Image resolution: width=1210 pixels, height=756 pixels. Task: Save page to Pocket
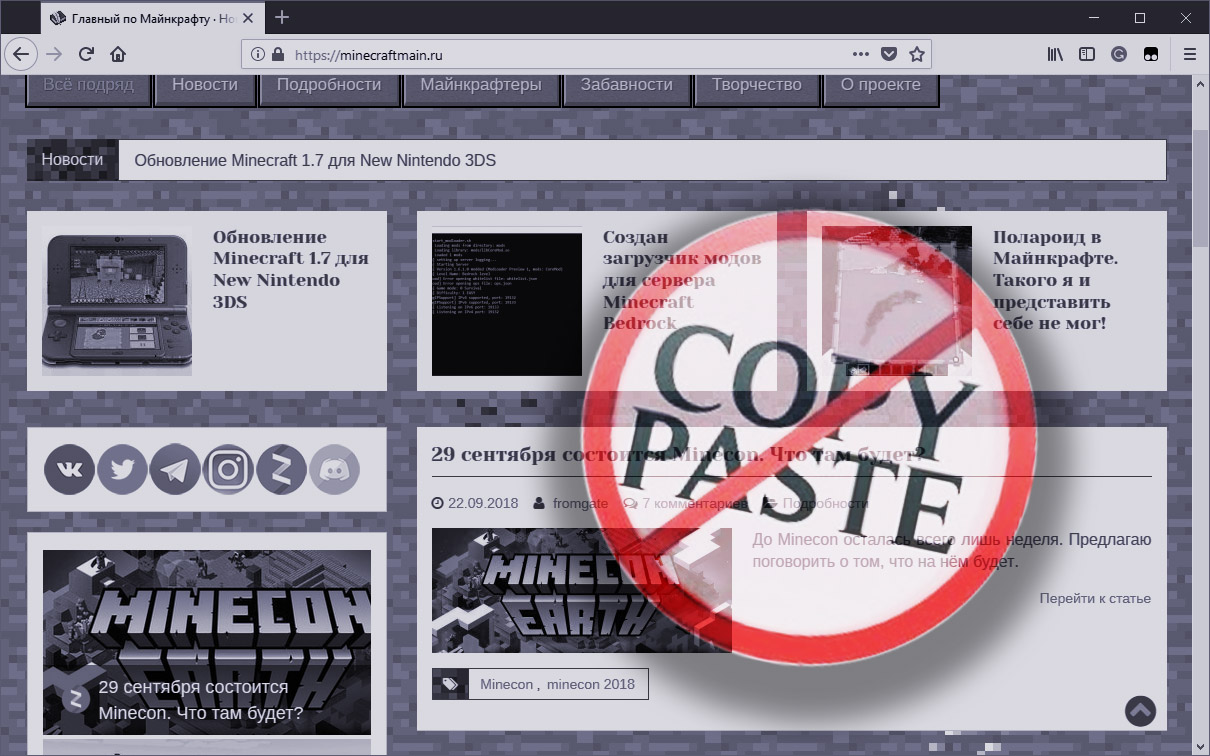tap(888, 54)
